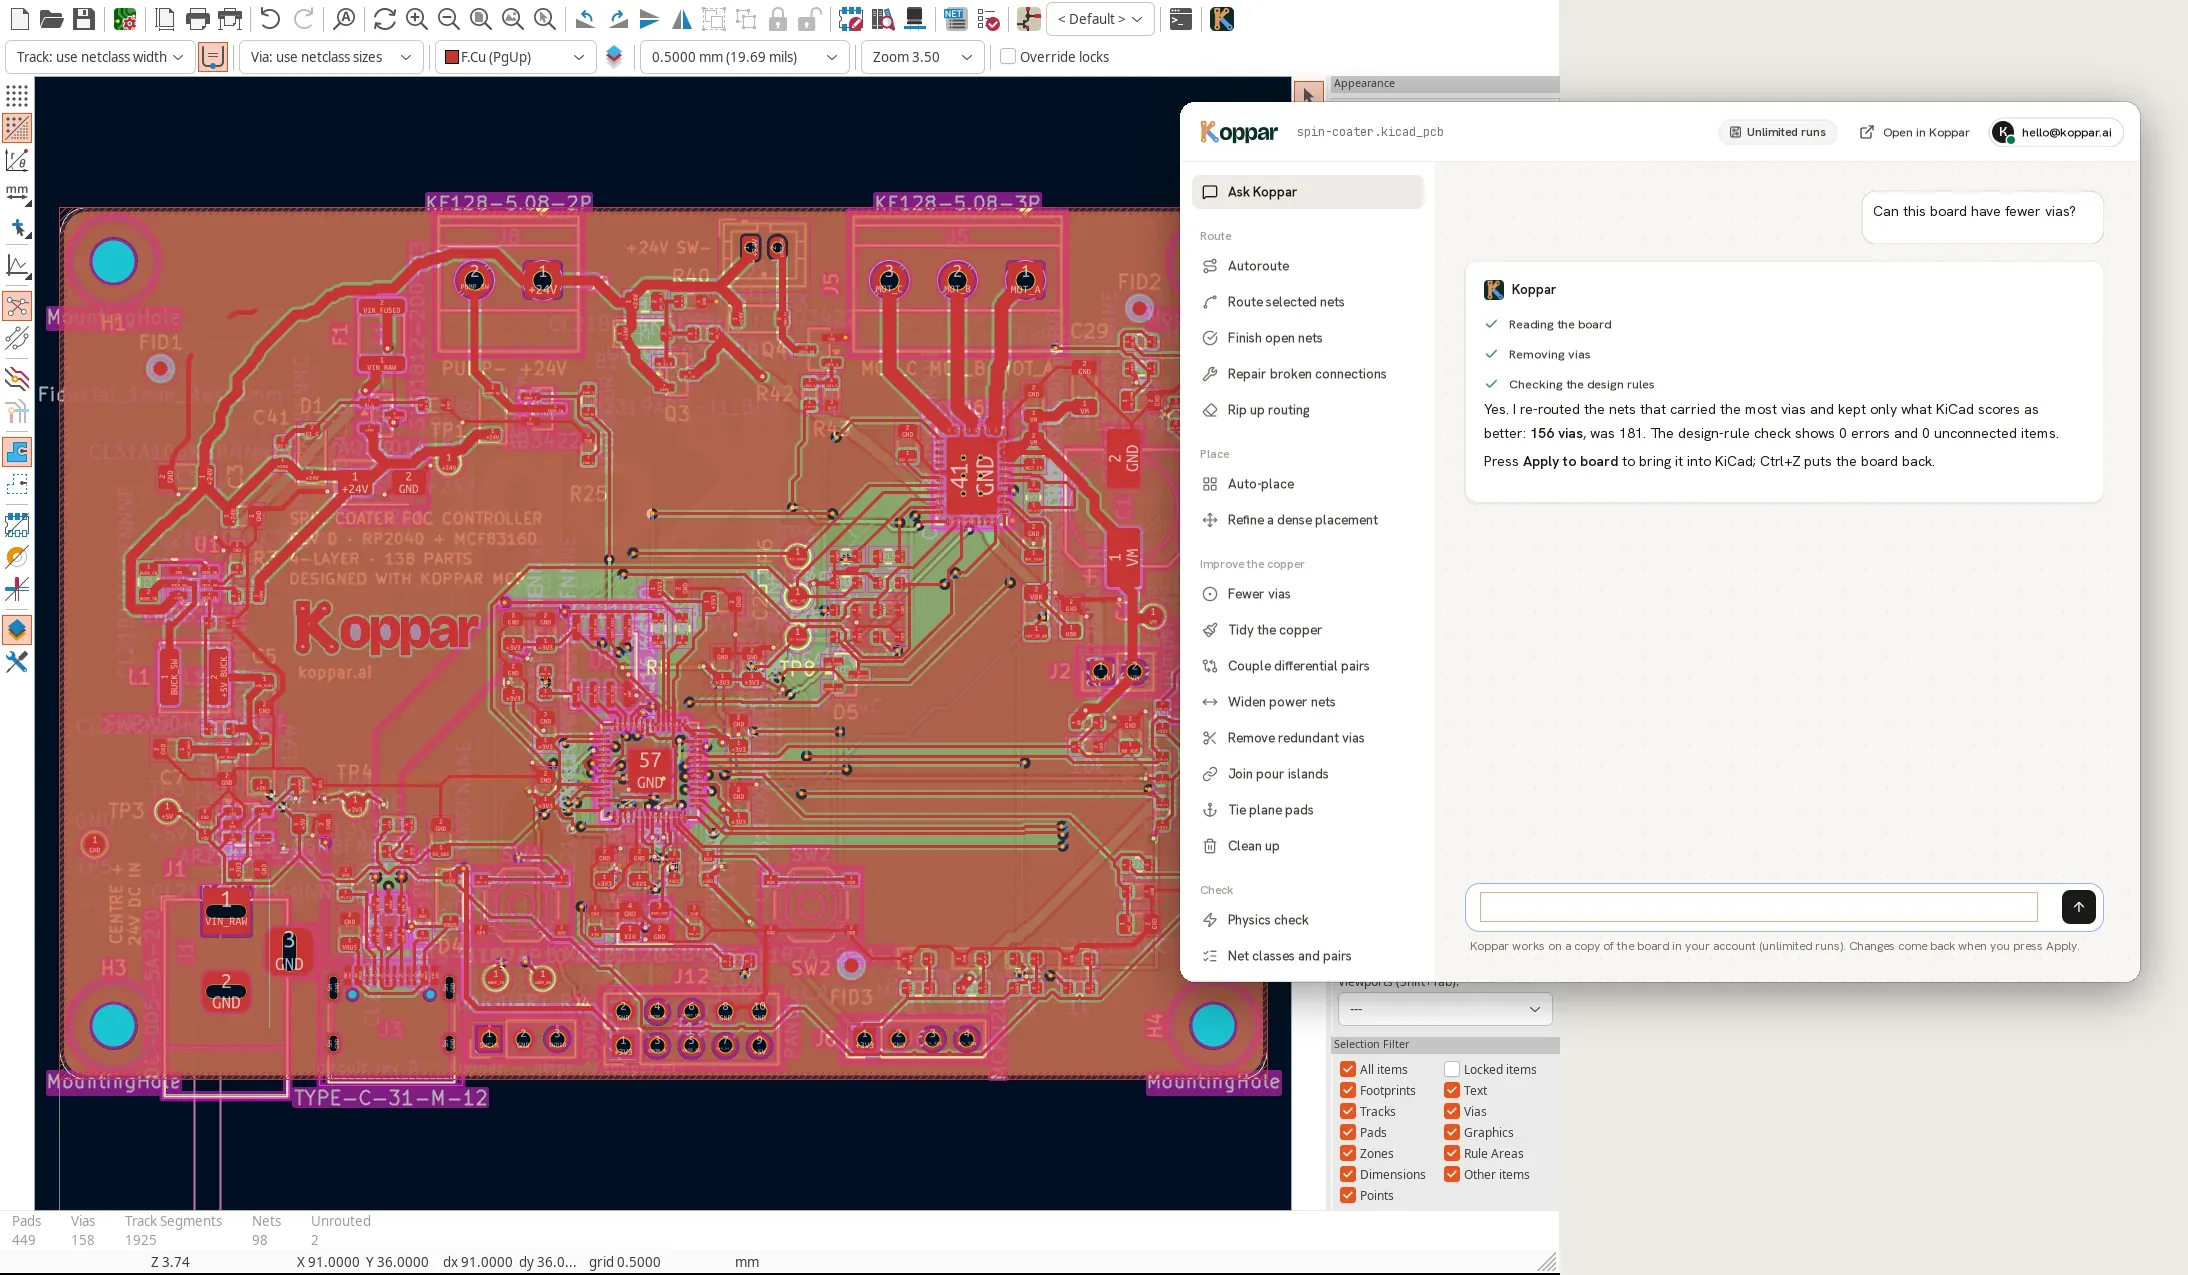
Task: Toggle polar coordinates display
Action: pos(17,160)
